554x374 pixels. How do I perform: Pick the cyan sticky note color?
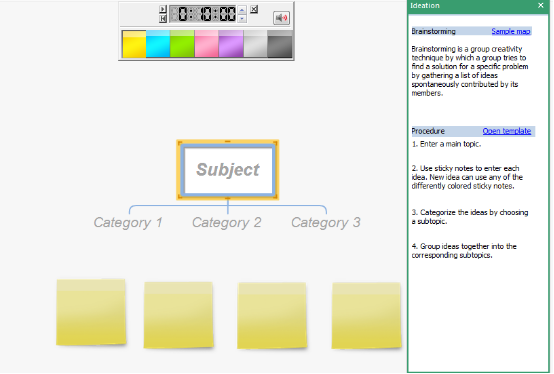[158, 44]
